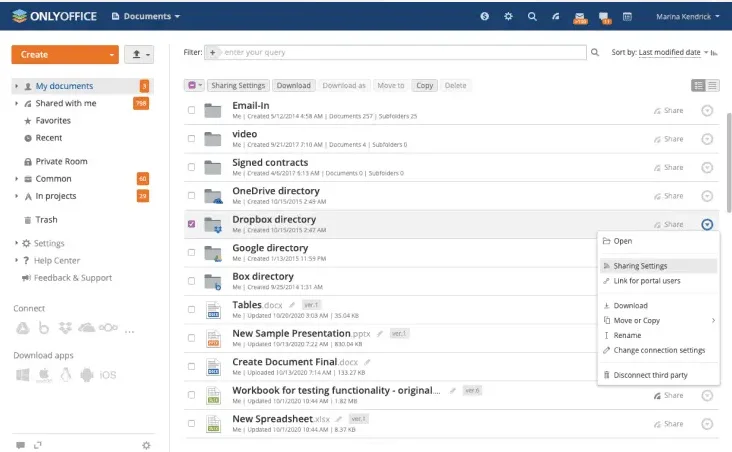
Task: Open actions menu for video folder
Action: [707, 139]
